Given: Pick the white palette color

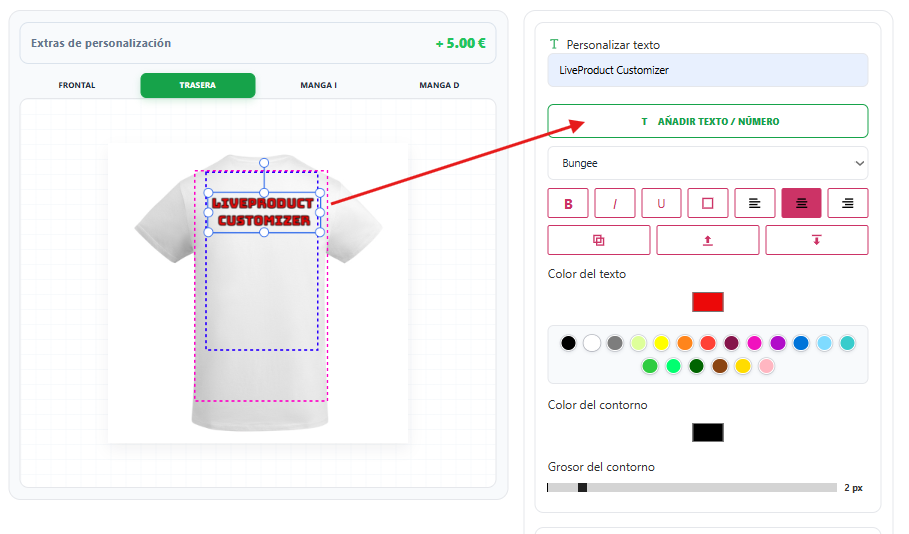Looking at the screenshot, I should [592, 343].
